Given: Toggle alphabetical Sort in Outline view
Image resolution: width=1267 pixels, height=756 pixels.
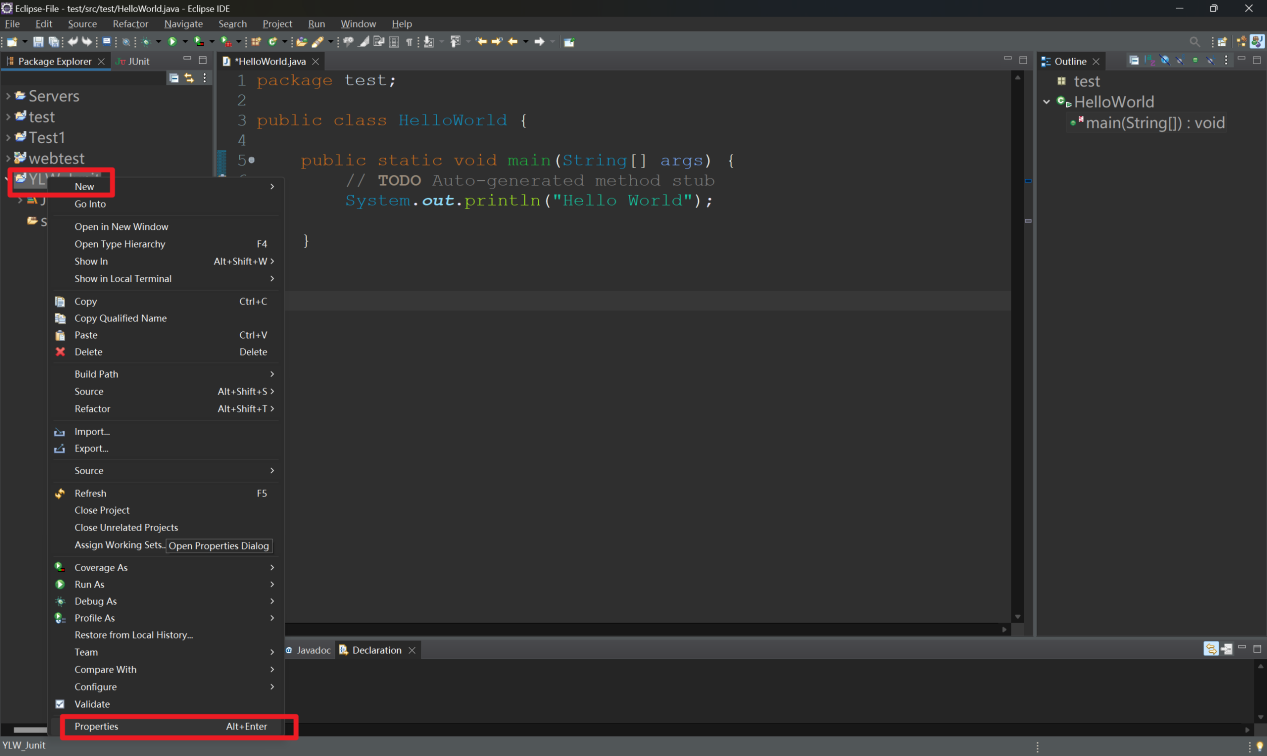Looking at the screenshot, I should click(x=1150, y=60).
